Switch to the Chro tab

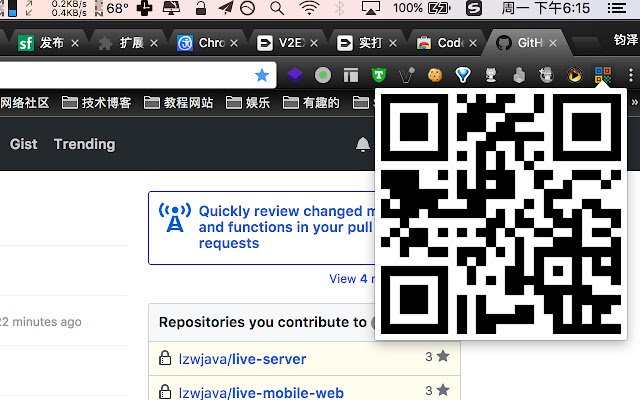pyautogui.click(x=207, y=43)
